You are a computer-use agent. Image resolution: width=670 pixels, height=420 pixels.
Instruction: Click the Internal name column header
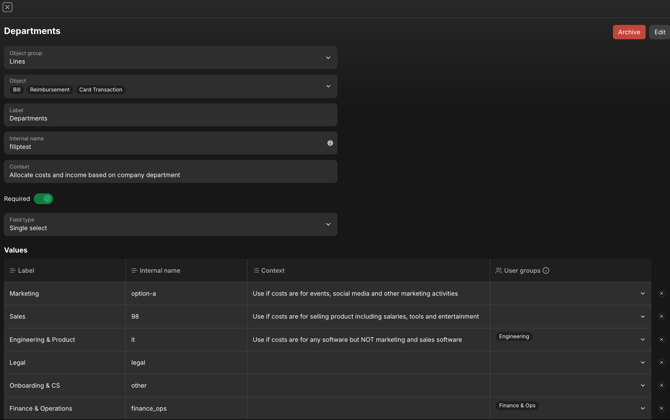coord(186,270)
